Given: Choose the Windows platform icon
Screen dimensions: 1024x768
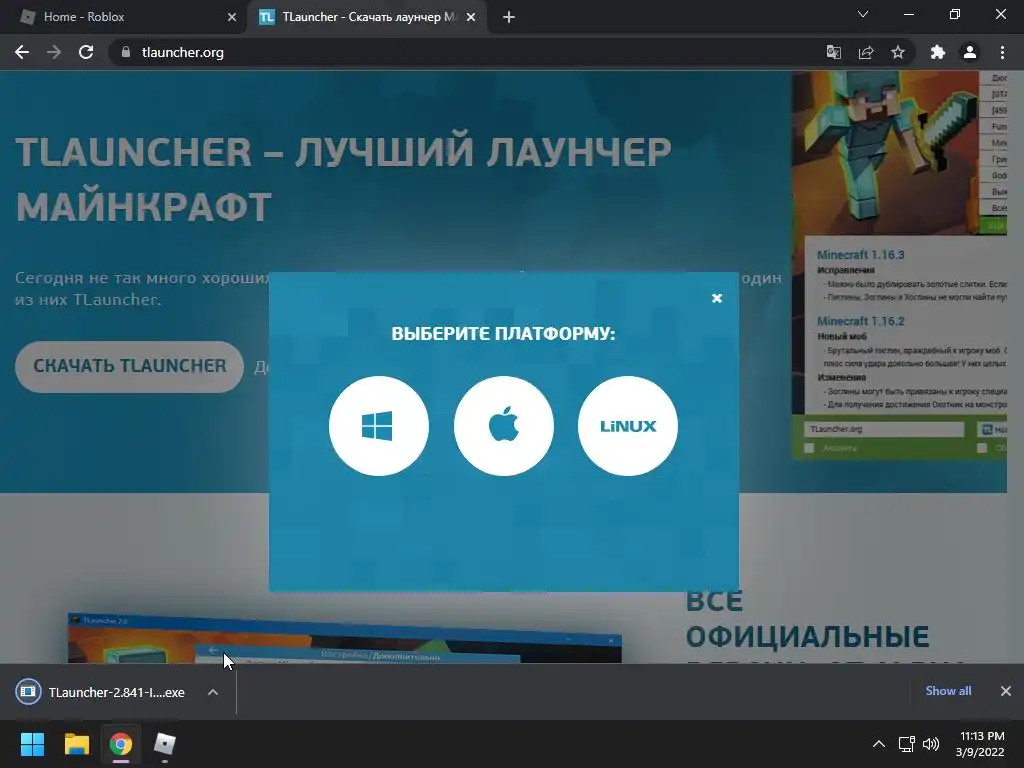Looking at the screenshot, I should click(x=379, y=426).
